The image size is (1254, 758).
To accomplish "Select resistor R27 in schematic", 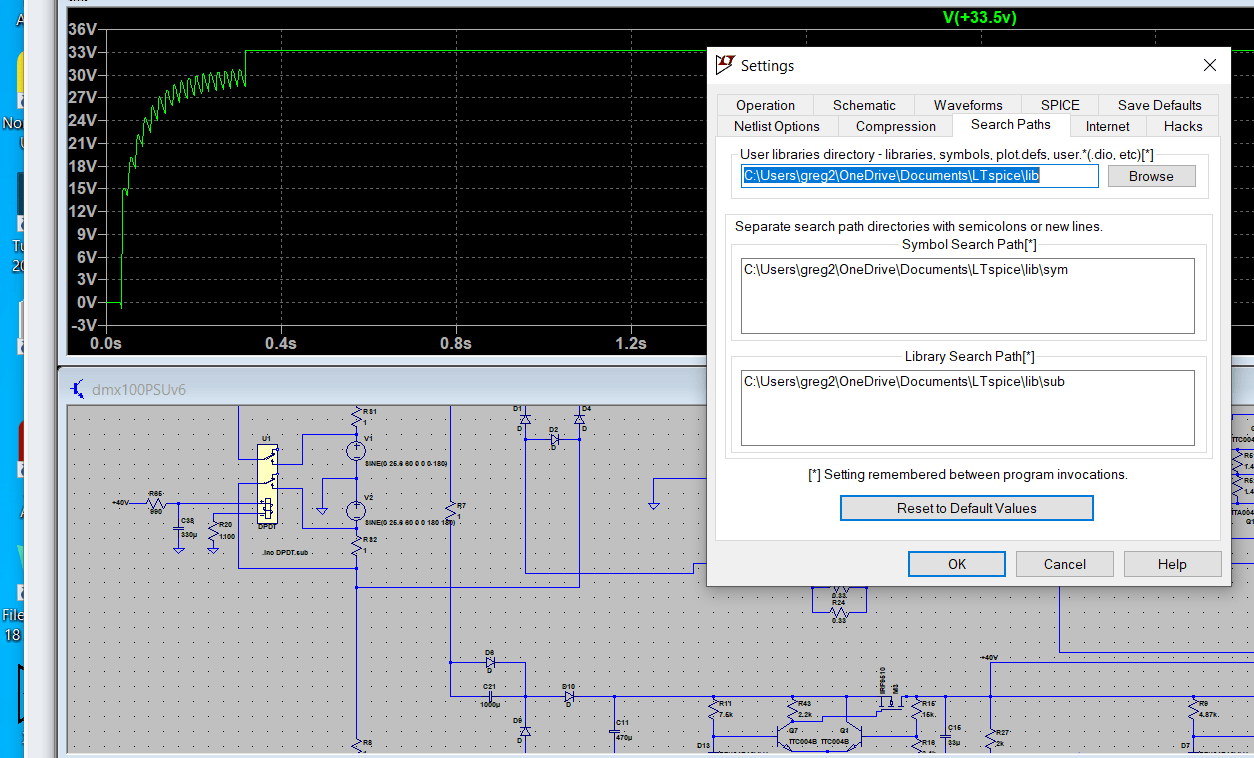I will pos(990,739).
